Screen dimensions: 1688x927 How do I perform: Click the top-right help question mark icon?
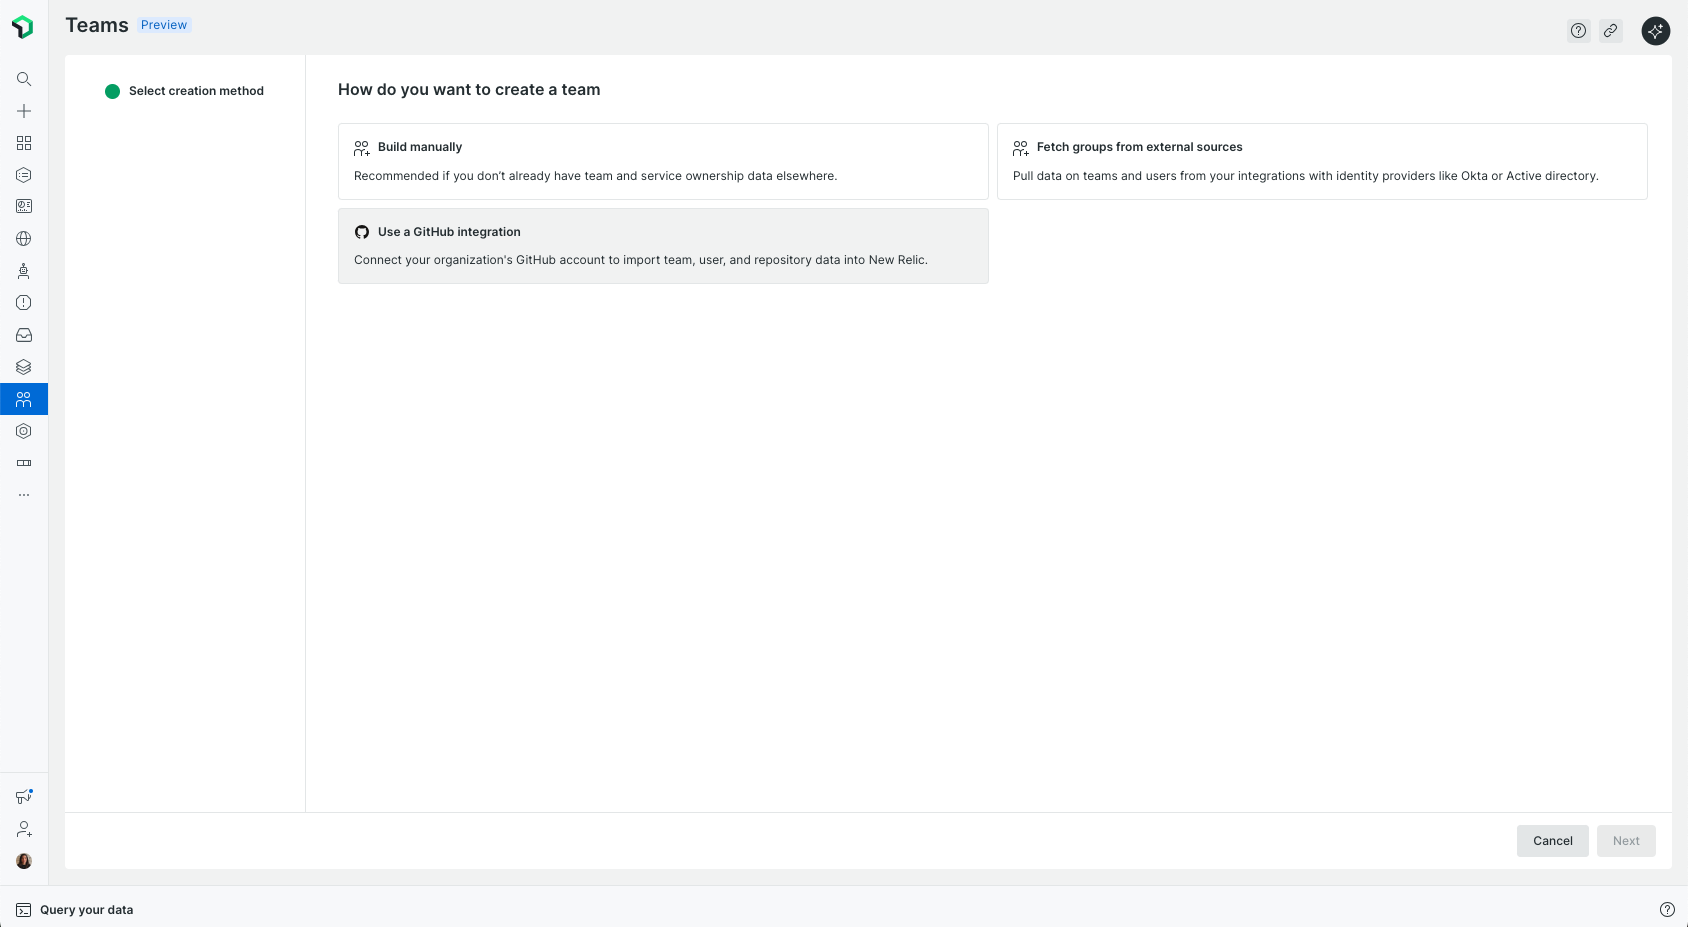(1578, 31)
